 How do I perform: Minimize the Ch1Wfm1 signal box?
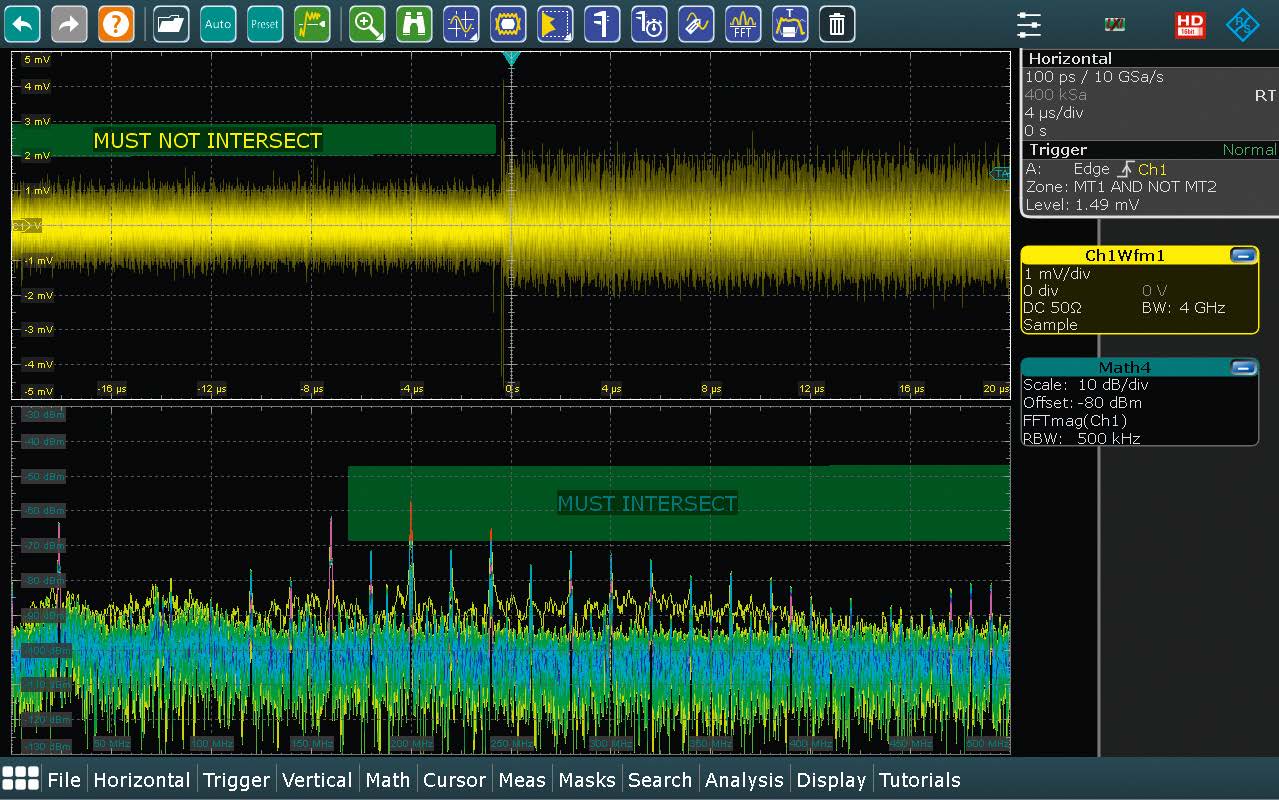coord(1243,256)
